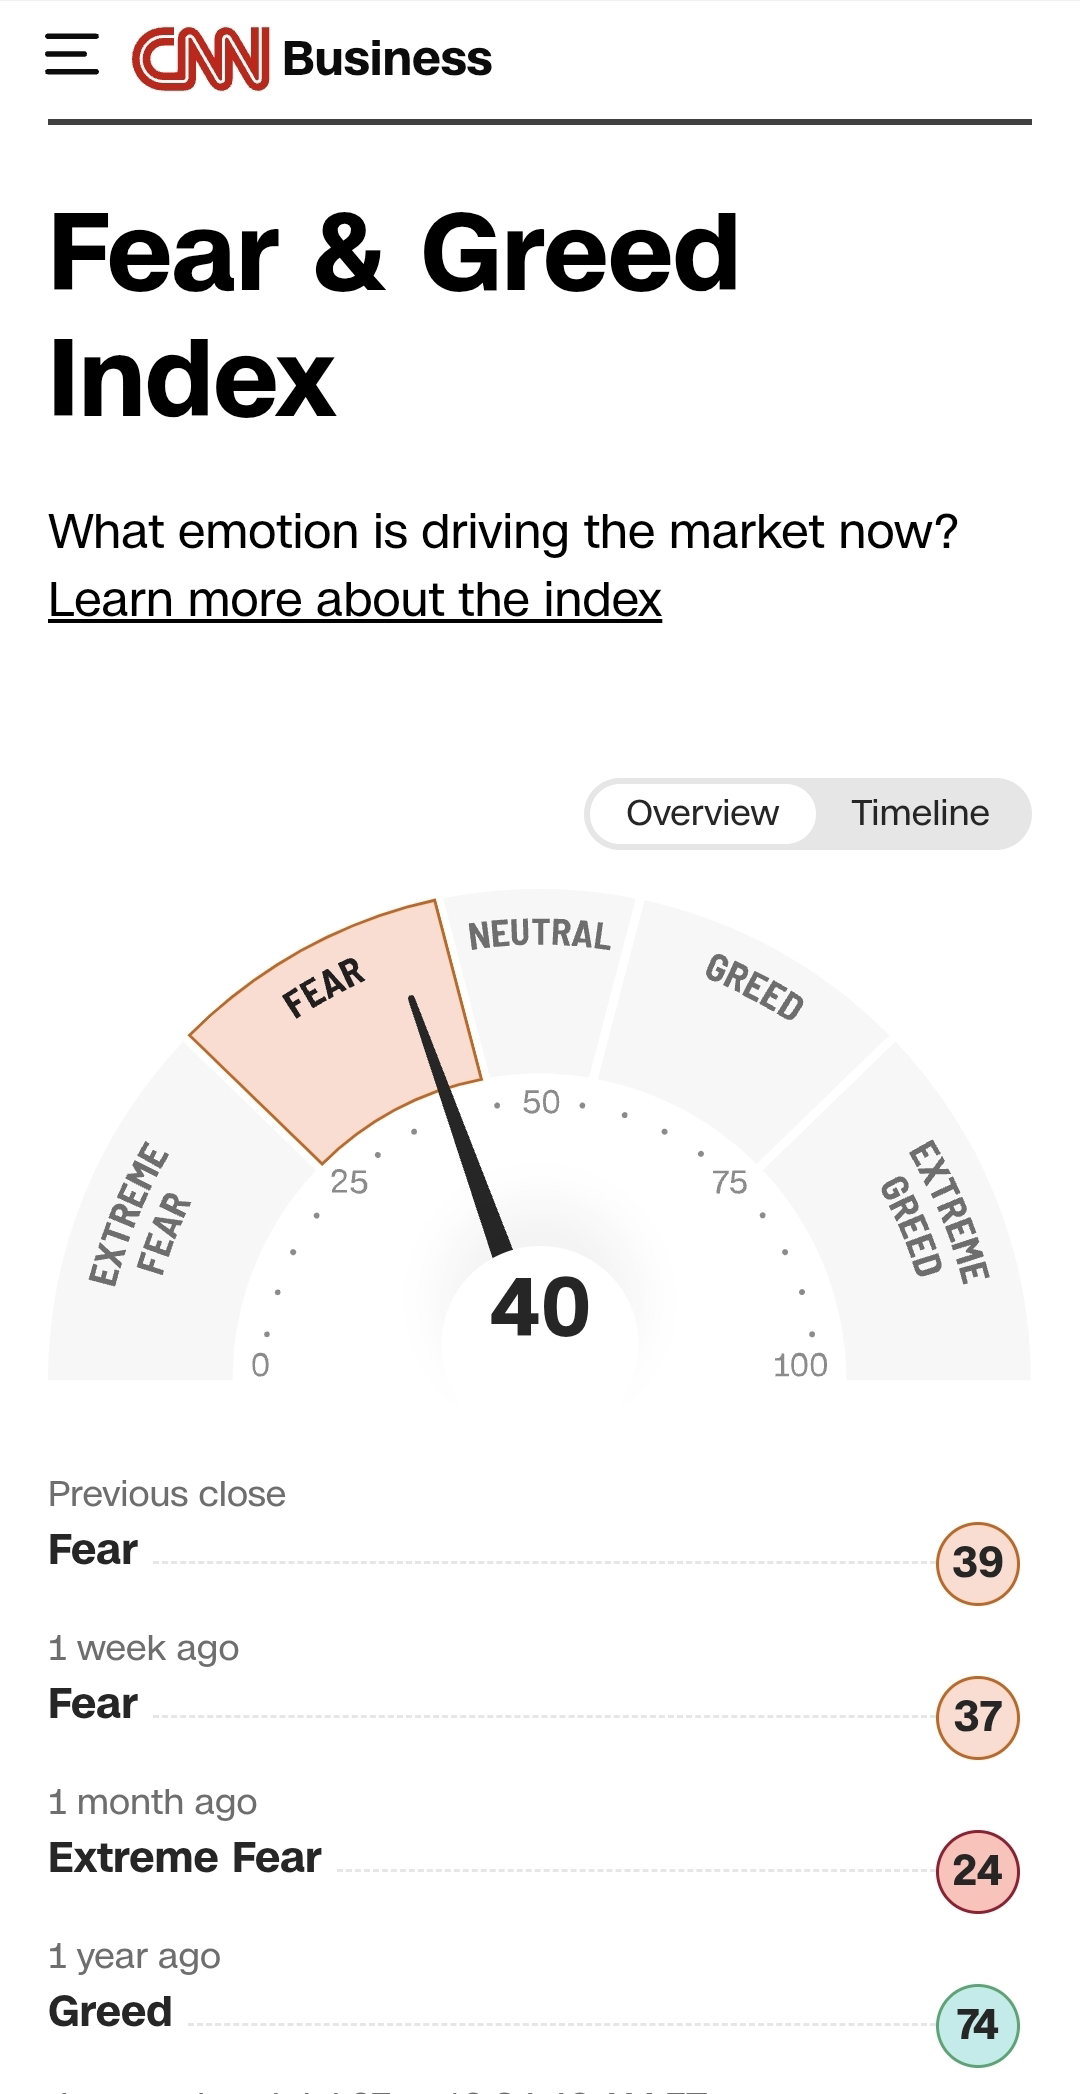Click the 1 year ago badge 74

(x=977, y=2025)
